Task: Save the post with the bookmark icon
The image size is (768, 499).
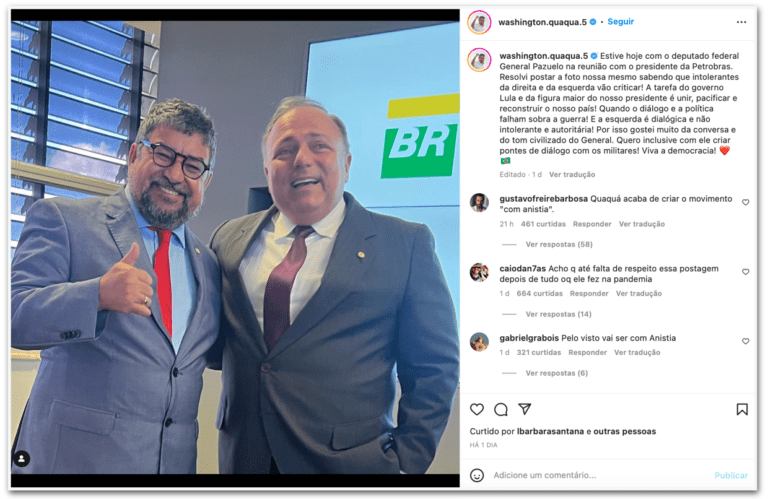Action: click(742, 409)
